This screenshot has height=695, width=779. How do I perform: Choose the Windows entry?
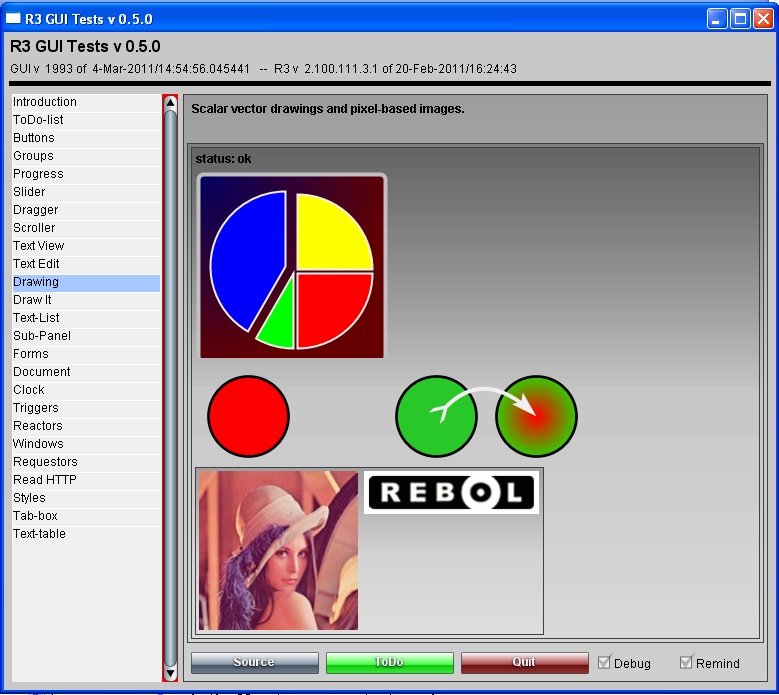click(86, 444)
